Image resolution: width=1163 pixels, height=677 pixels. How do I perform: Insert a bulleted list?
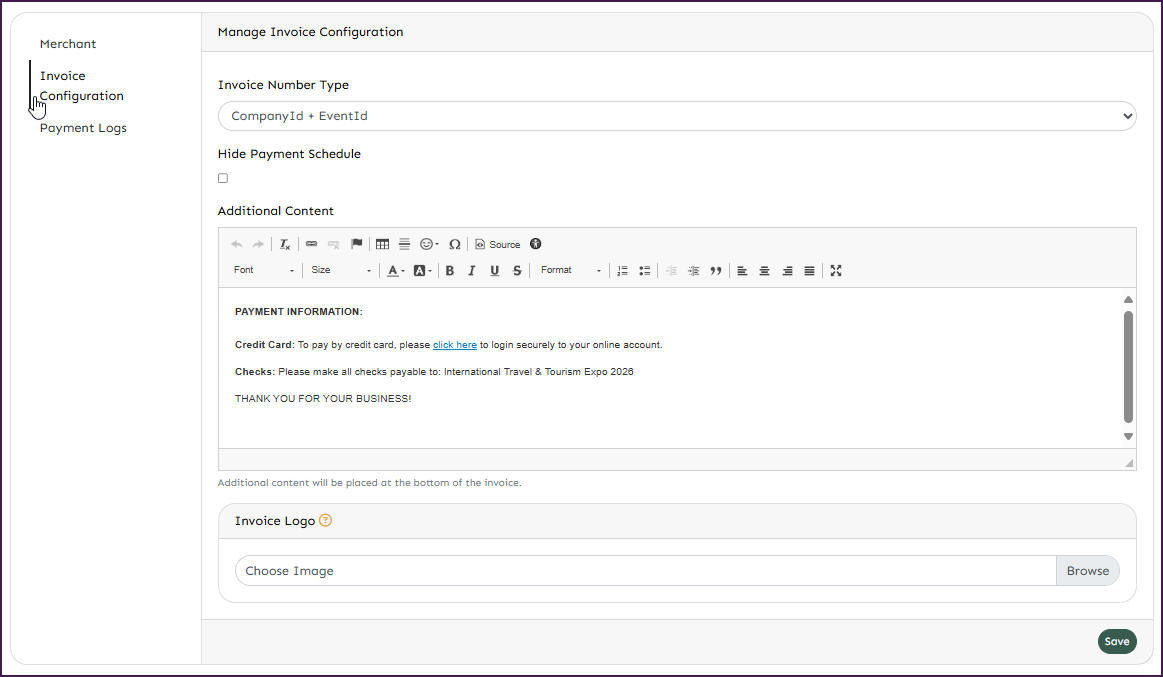pos(645,271)
